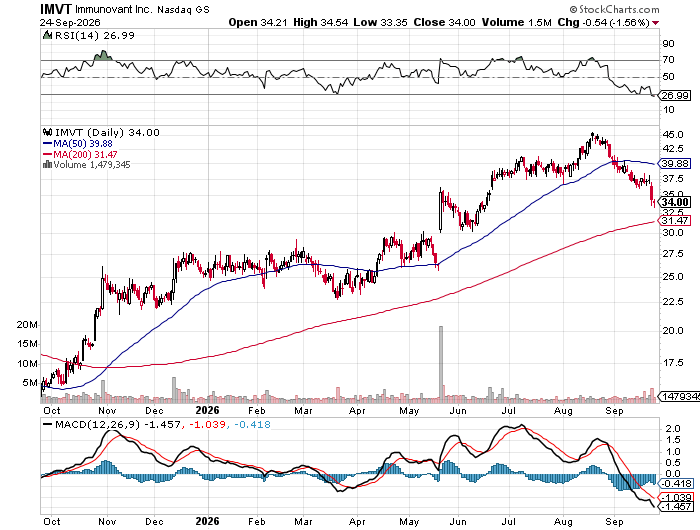Click the red down arrow after Chg percentage
700x530 pixels.
tap(655, 22)
